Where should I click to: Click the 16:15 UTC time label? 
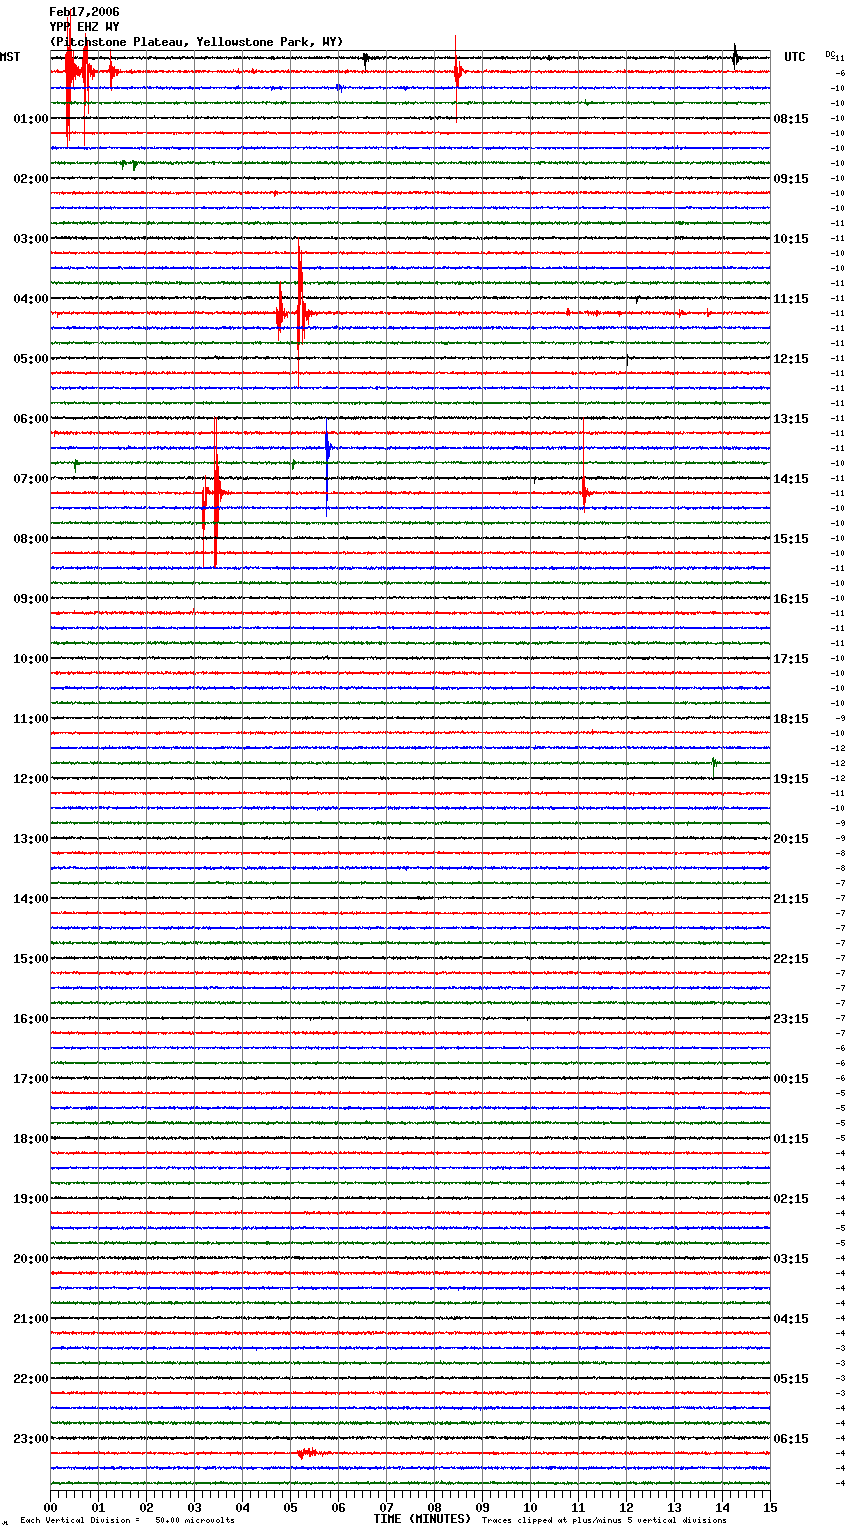[791, 599]
